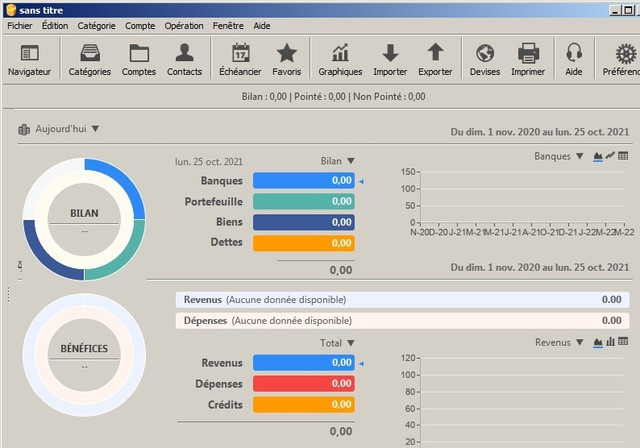Open the Comptes folder icon
Viewport: 640px width, 448px height.
coord(139,53)
